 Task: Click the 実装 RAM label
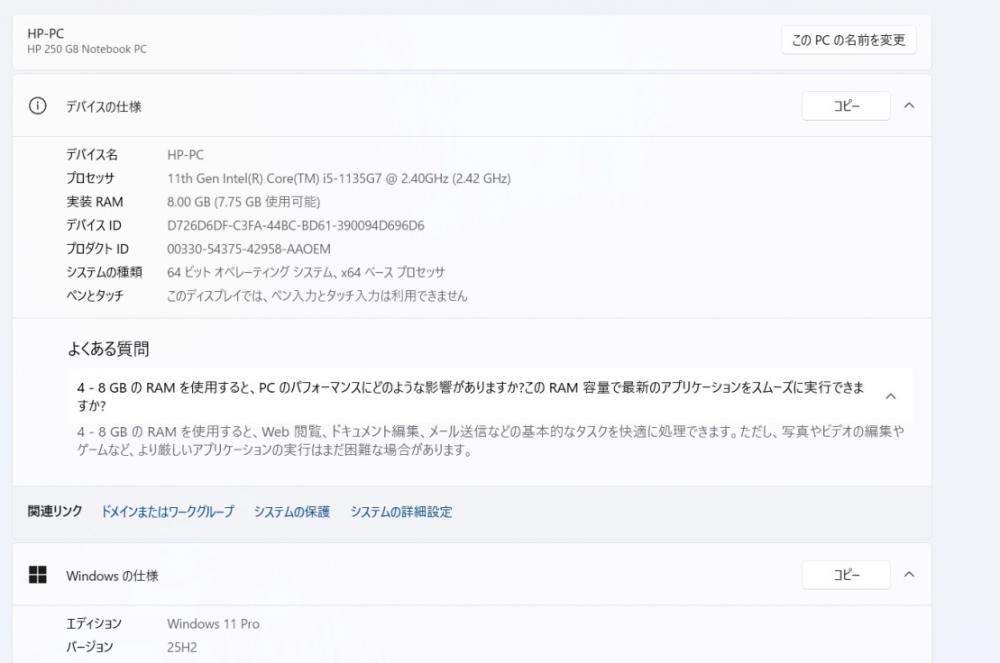coord(95,202)
